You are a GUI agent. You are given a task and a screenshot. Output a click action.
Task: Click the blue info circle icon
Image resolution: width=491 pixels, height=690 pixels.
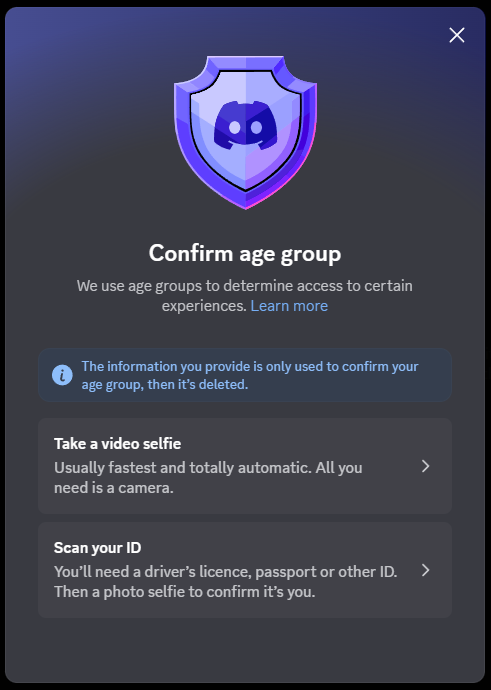[62, 375]
